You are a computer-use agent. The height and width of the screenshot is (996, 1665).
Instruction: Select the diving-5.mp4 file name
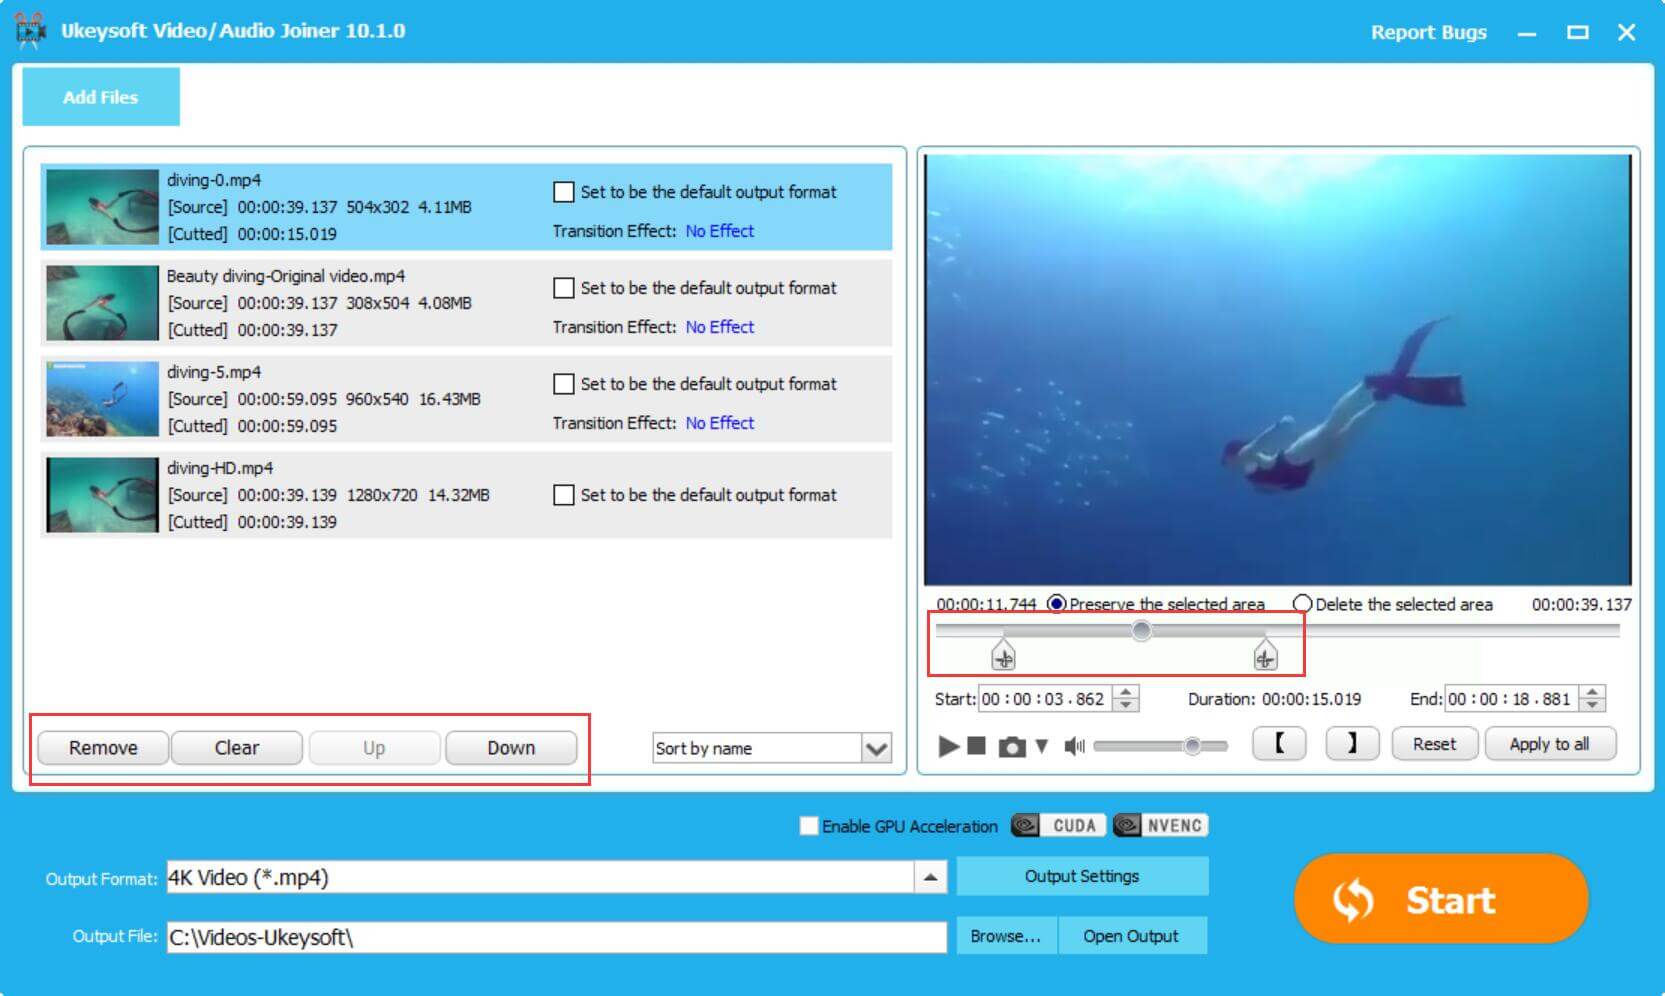[214, 372]
